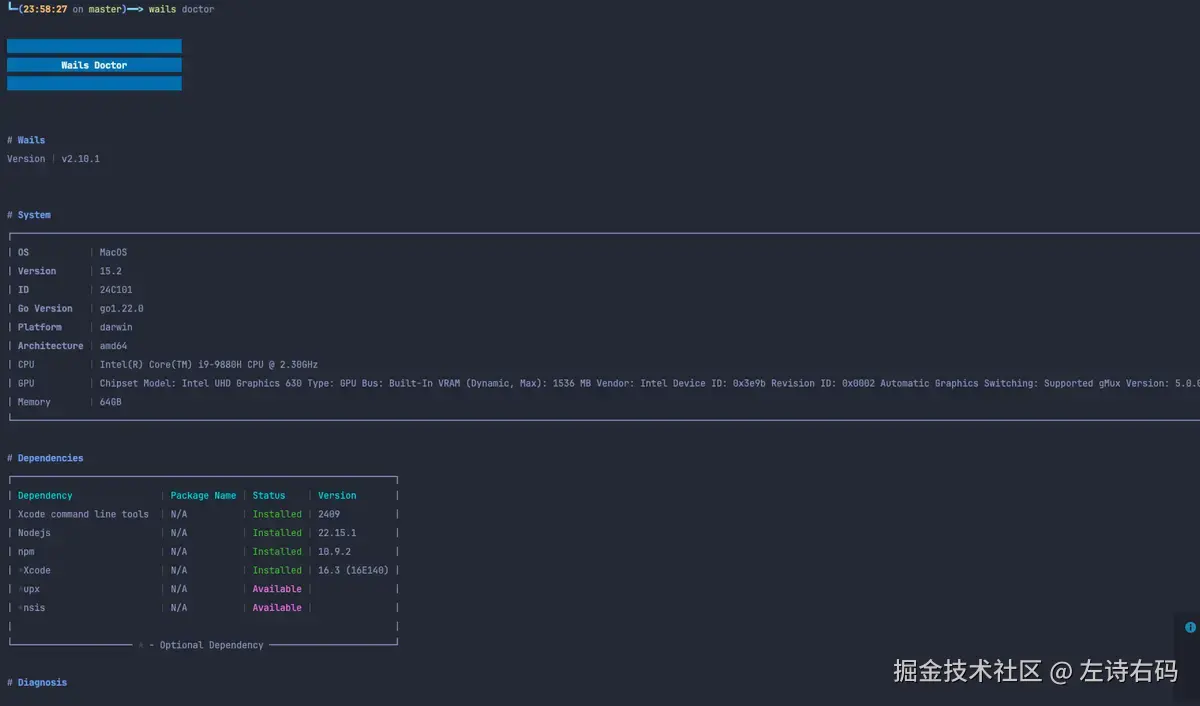Select the Xcode command line tools version 2409
Screen dimensions: 1200x706
click(x=329, y=514)
